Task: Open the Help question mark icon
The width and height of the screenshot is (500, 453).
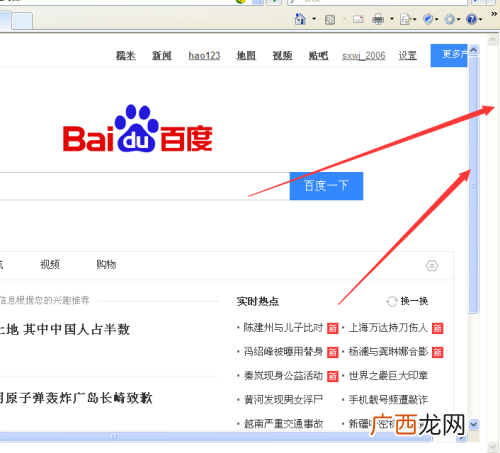Action: pyautogui.click(x=472, y=19)
